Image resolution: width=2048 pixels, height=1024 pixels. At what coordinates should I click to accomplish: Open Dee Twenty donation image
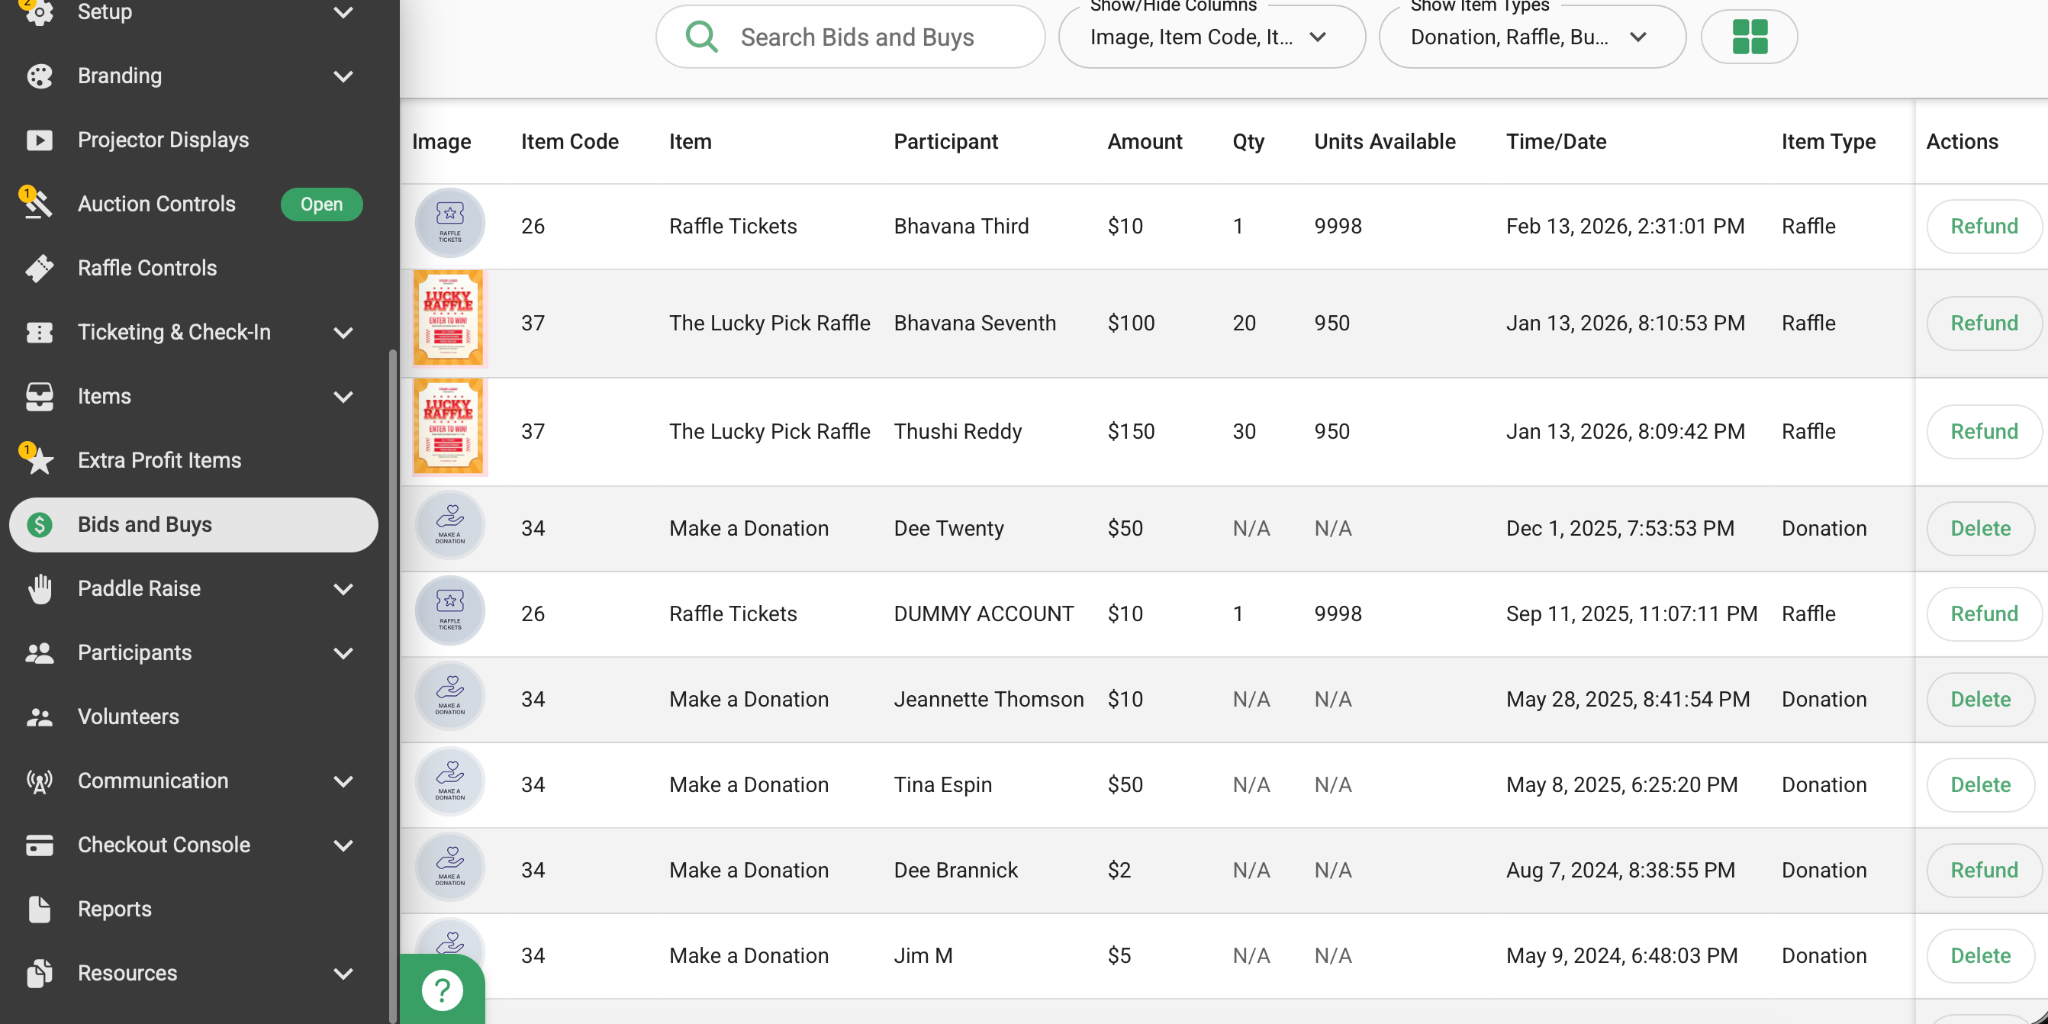(449, 525)
